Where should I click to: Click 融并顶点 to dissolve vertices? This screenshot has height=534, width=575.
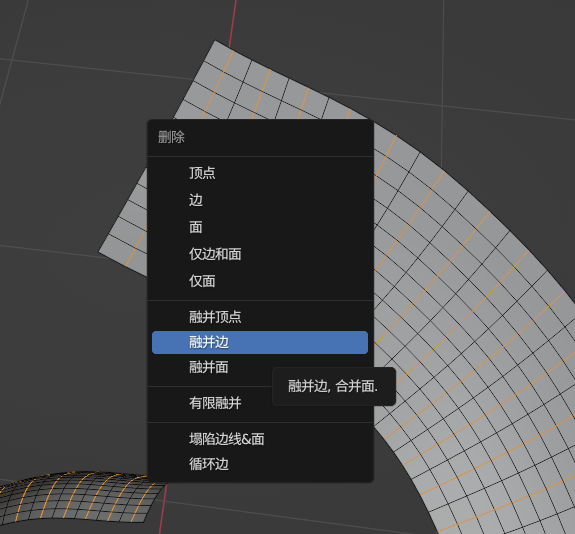click(x=260, y=317)
